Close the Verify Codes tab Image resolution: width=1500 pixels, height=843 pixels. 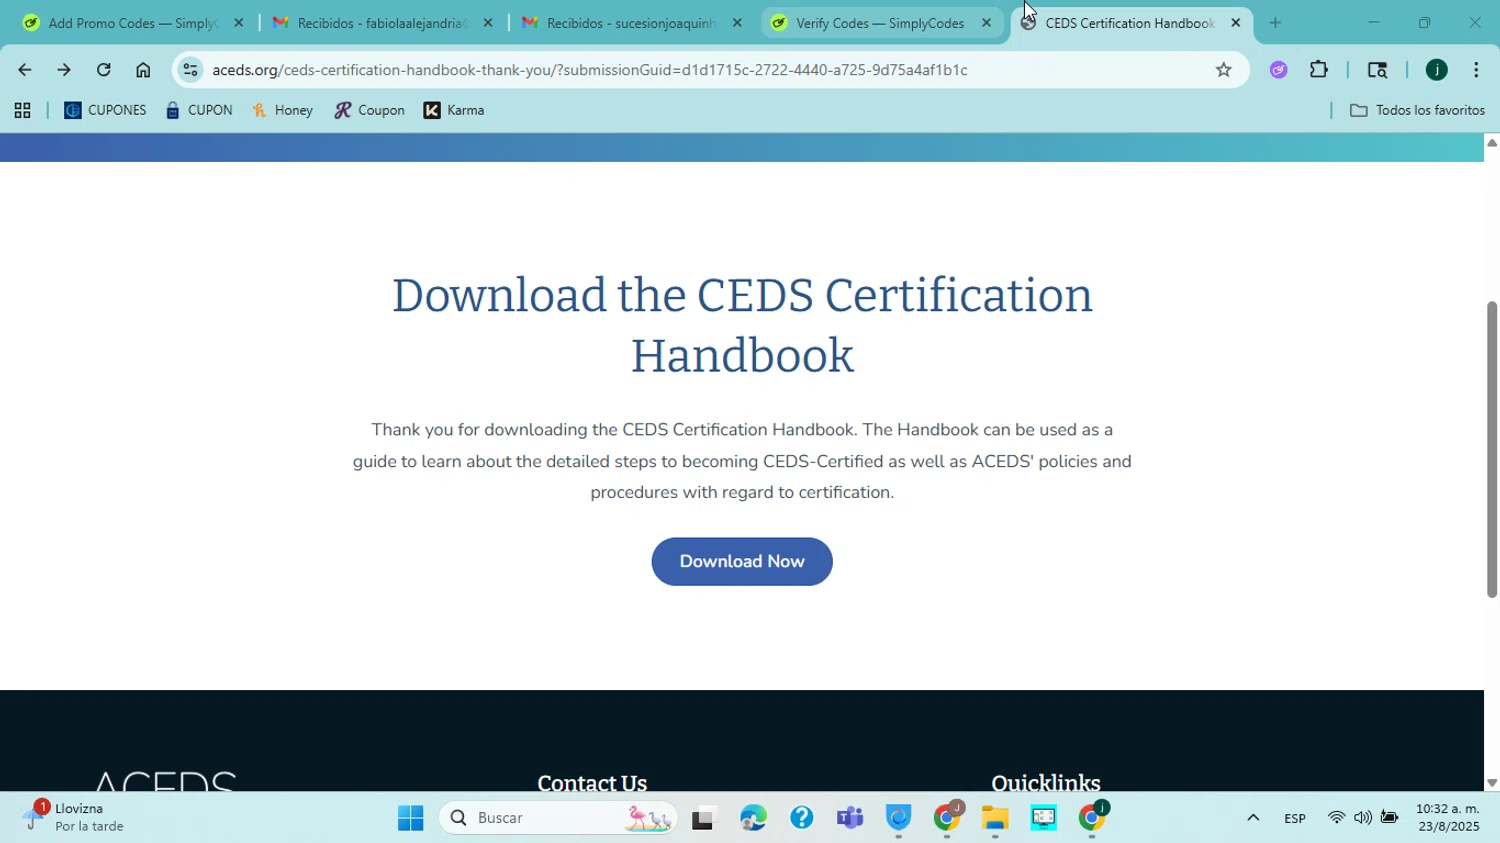click(986, 23)
